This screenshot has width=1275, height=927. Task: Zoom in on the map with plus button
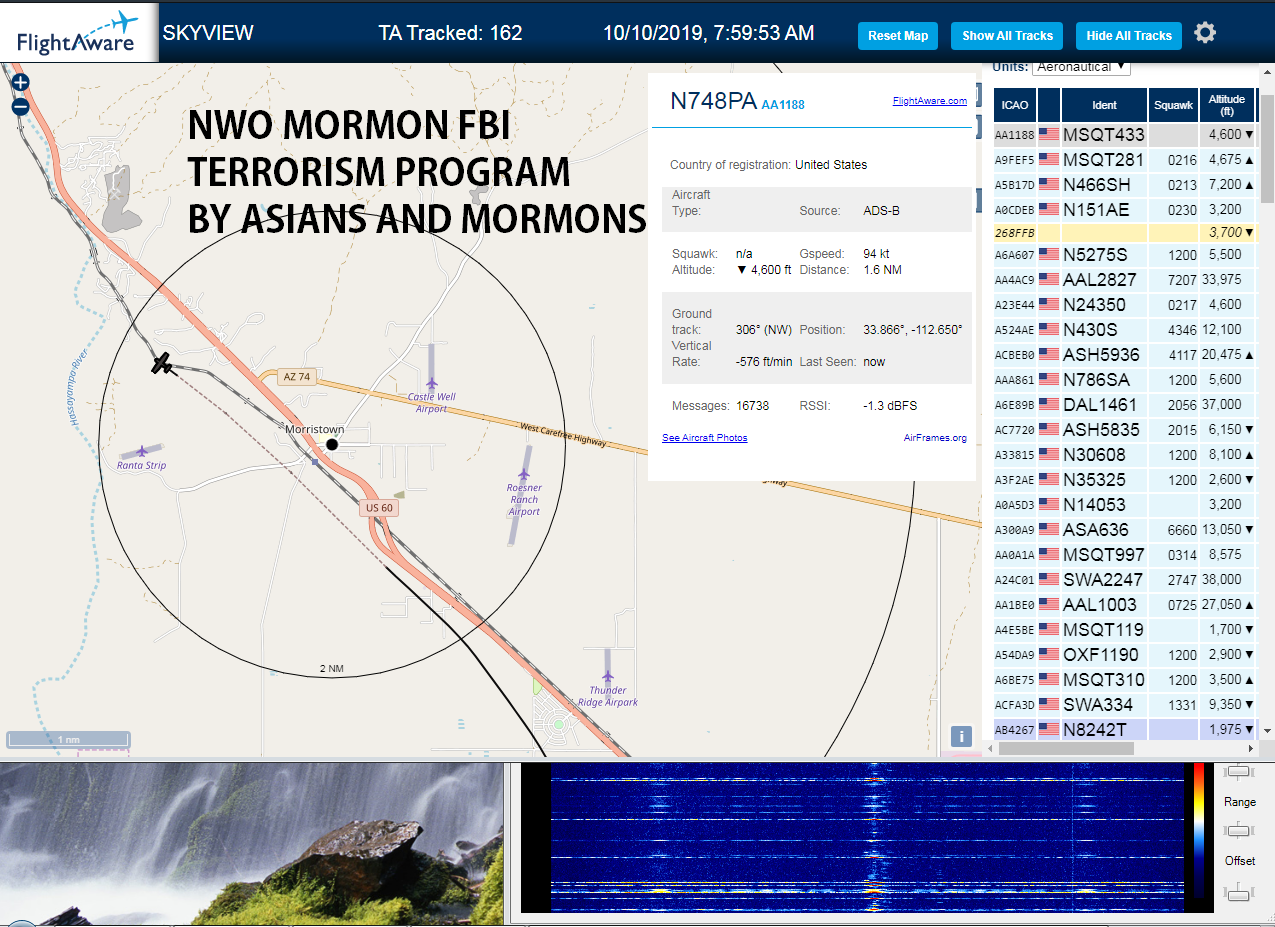point(20,83)
